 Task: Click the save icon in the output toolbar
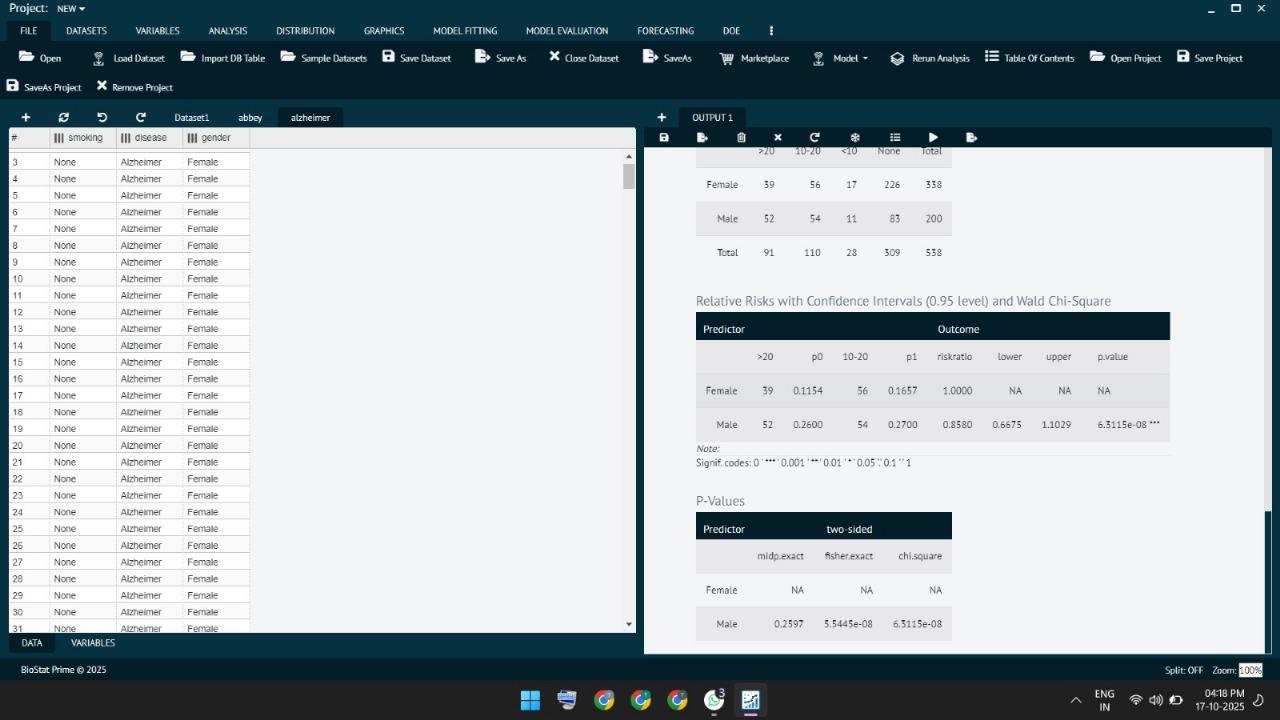pos(664,138)
